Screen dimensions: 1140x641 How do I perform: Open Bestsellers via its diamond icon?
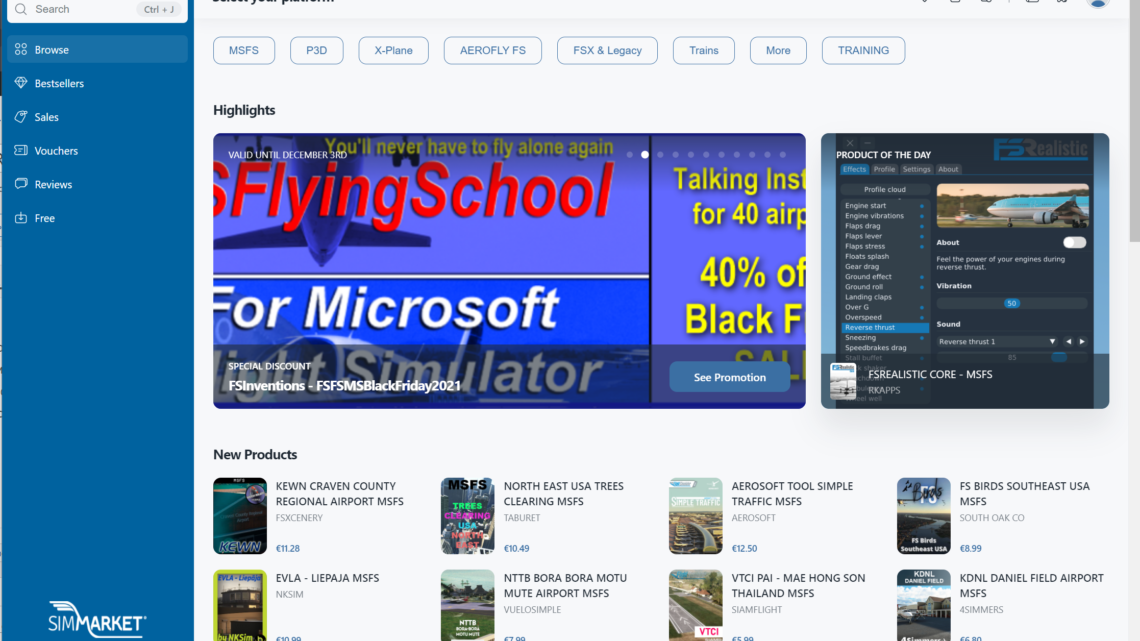[21, 83]
